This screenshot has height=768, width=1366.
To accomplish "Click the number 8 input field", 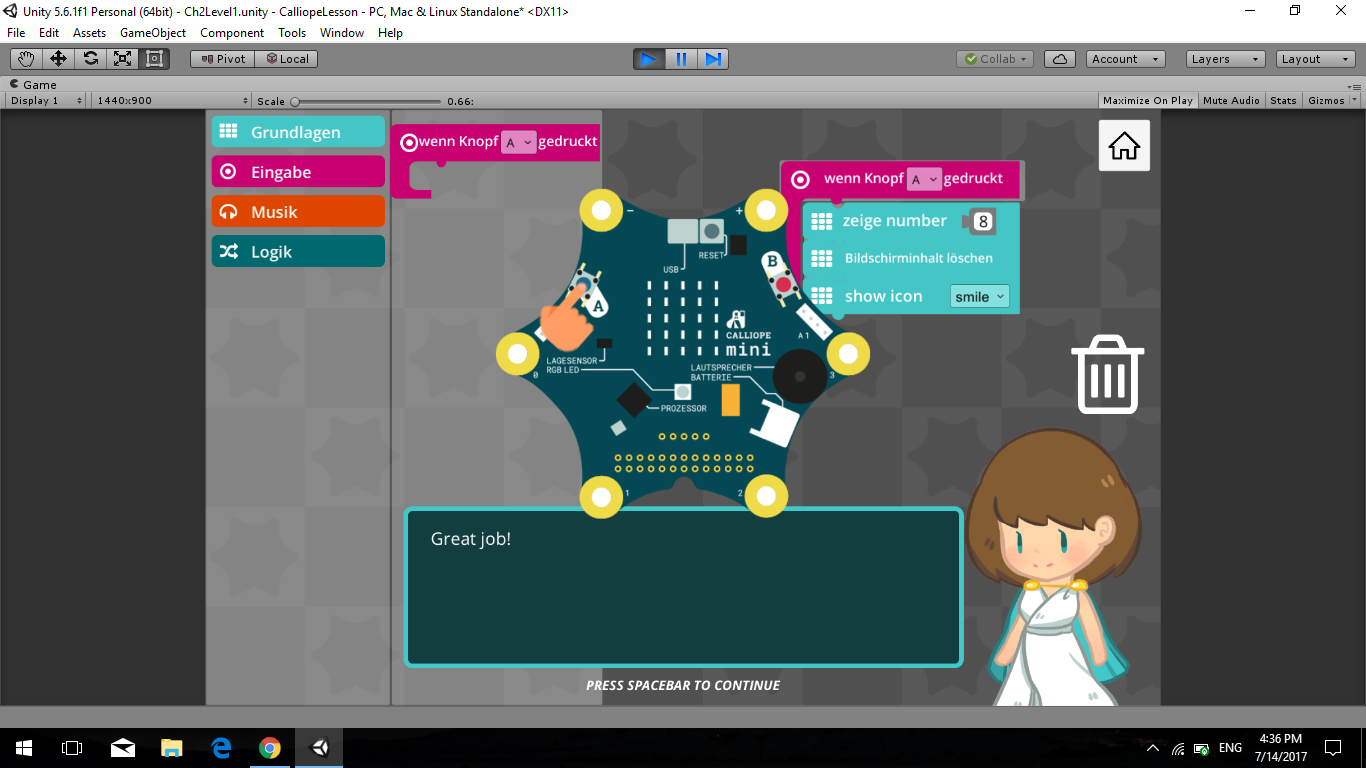I will coord(983,221).
